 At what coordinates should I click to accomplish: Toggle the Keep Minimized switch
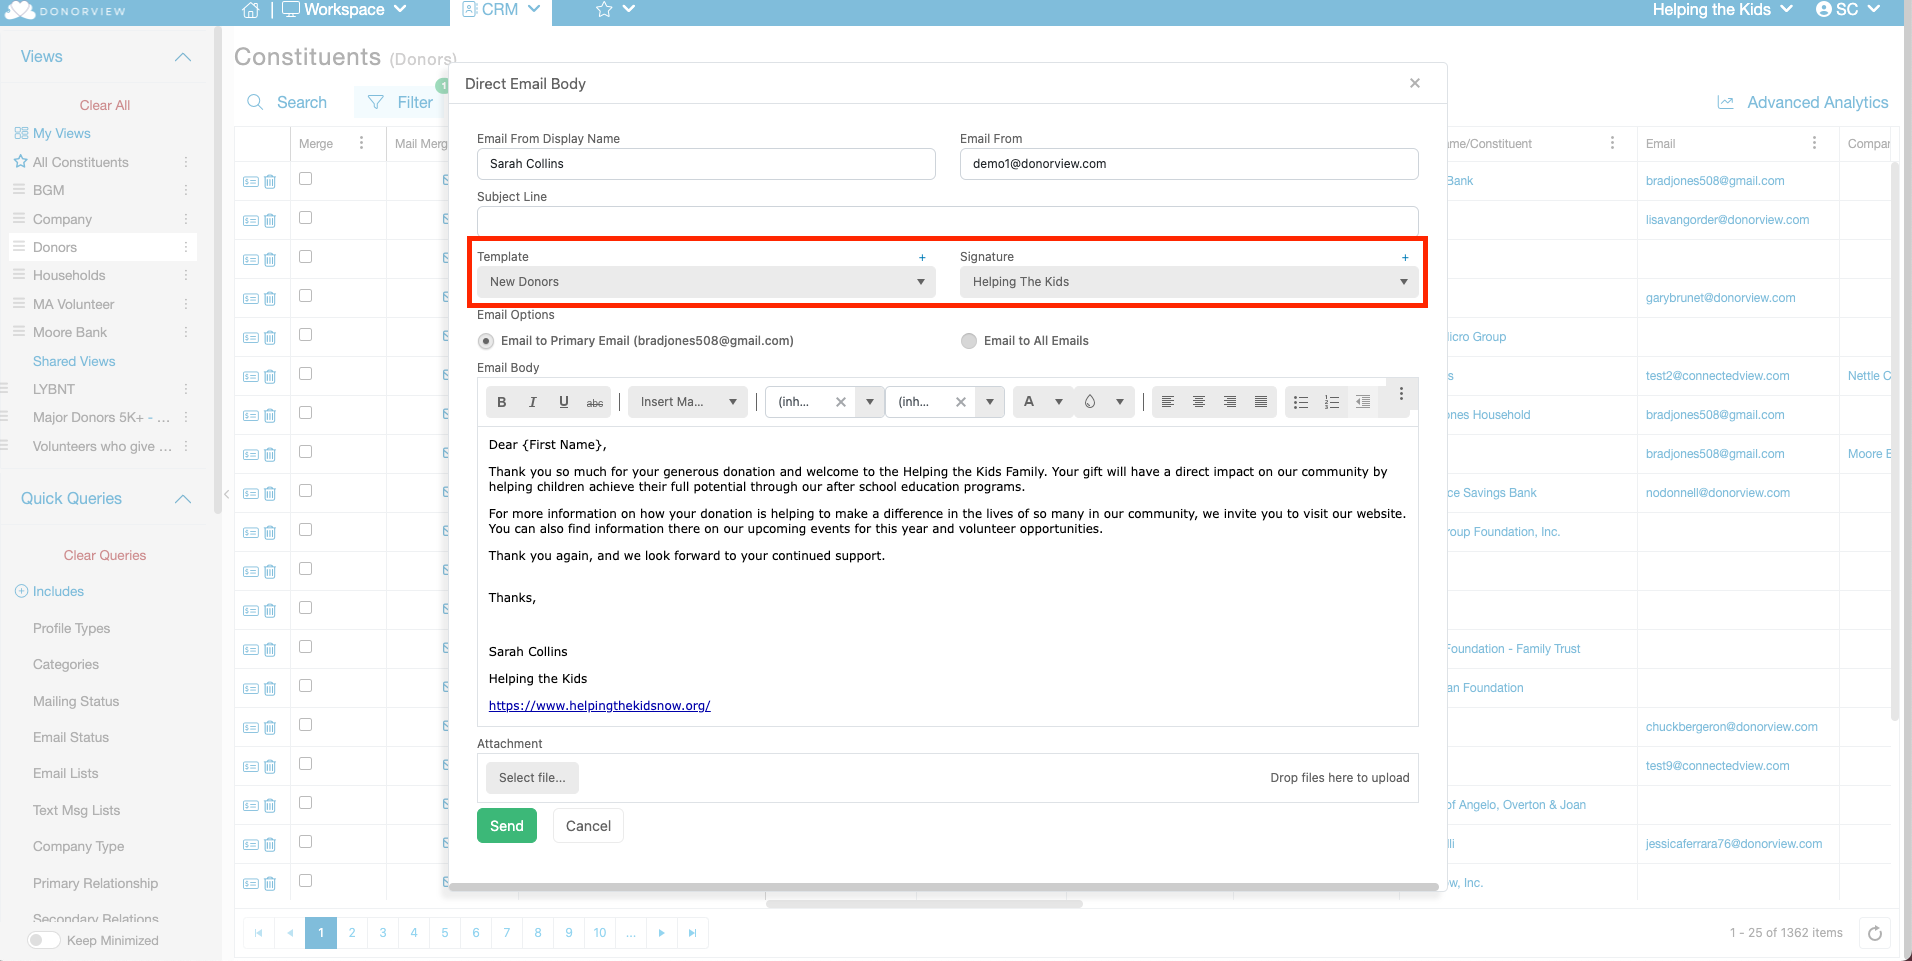(44, 940)
